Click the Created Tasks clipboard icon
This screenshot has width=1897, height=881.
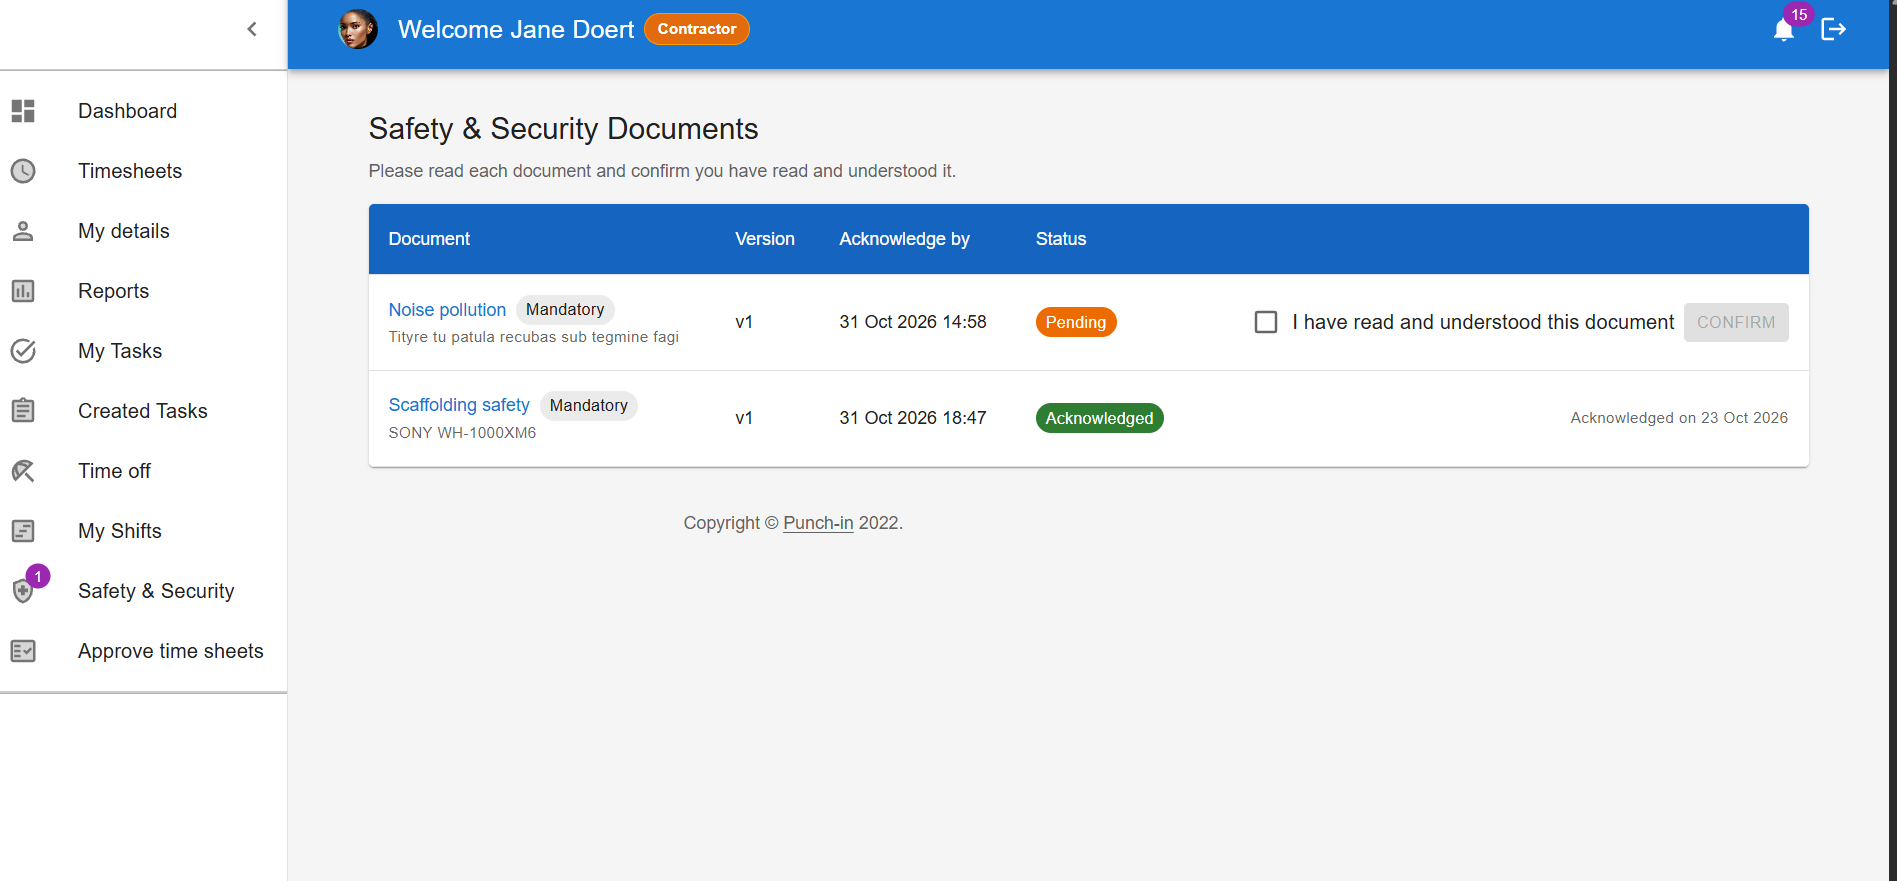coord(23,411)
